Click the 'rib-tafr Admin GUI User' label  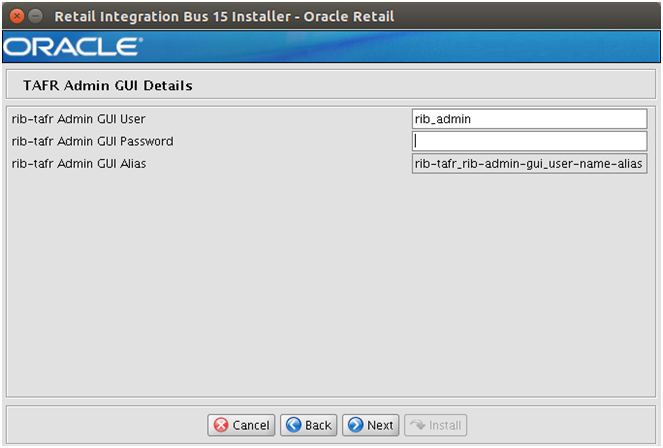click(79, 119)
